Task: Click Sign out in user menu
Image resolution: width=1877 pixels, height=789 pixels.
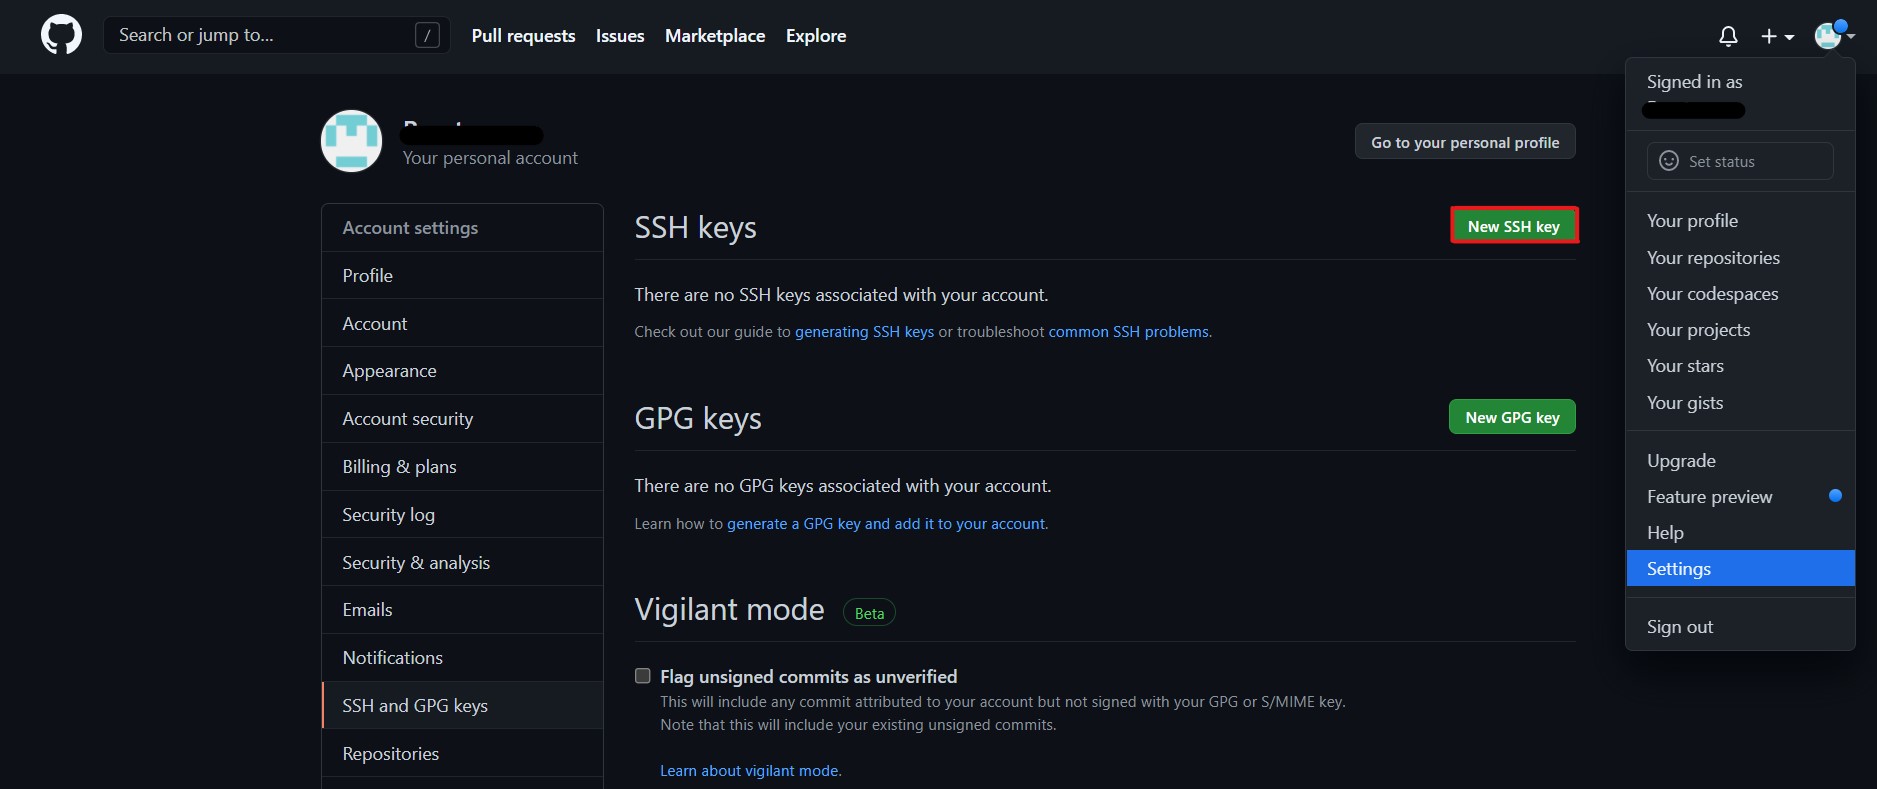Action: click(x=1740, y=627)
